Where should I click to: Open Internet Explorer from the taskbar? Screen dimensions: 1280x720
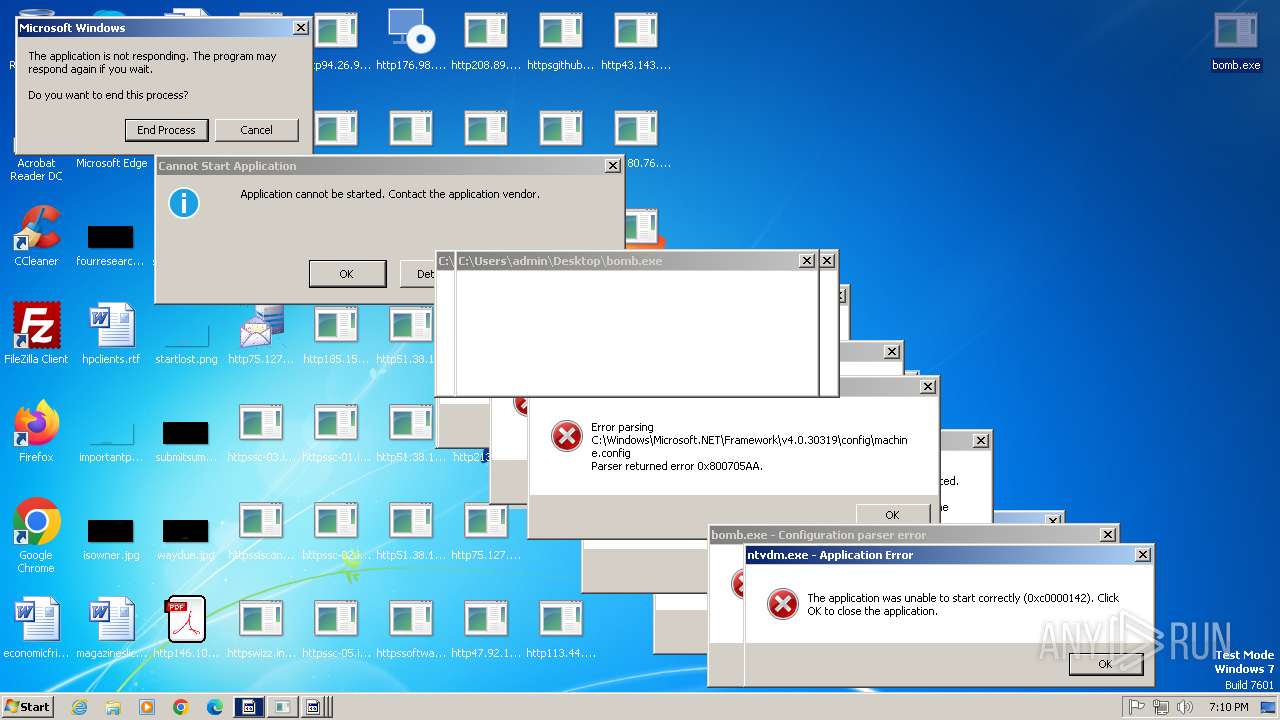pyautogui.click(x=80, y=707)
